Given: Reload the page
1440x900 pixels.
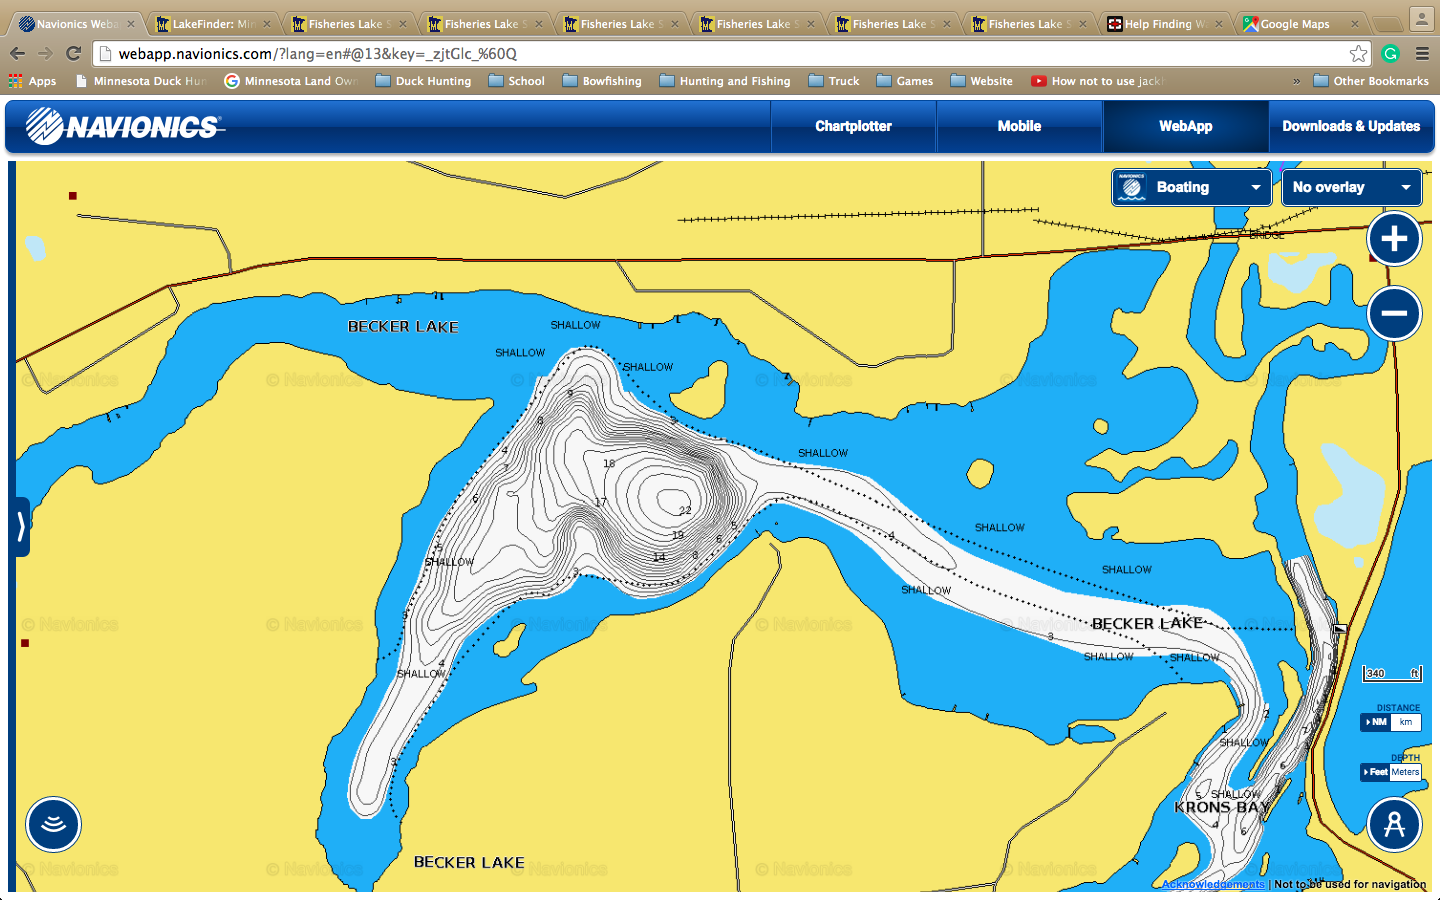Looking at the screenshot, I should (x=73, y=53).
